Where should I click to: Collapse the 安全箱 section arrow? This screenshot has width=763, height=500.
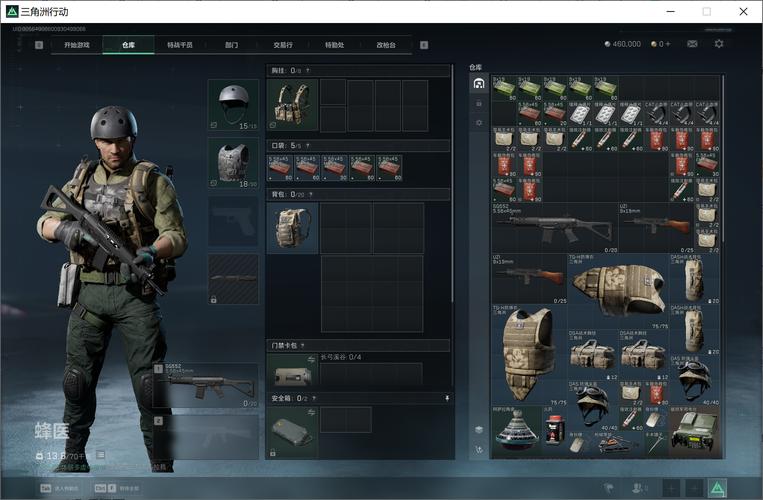[x=447, y=397]
